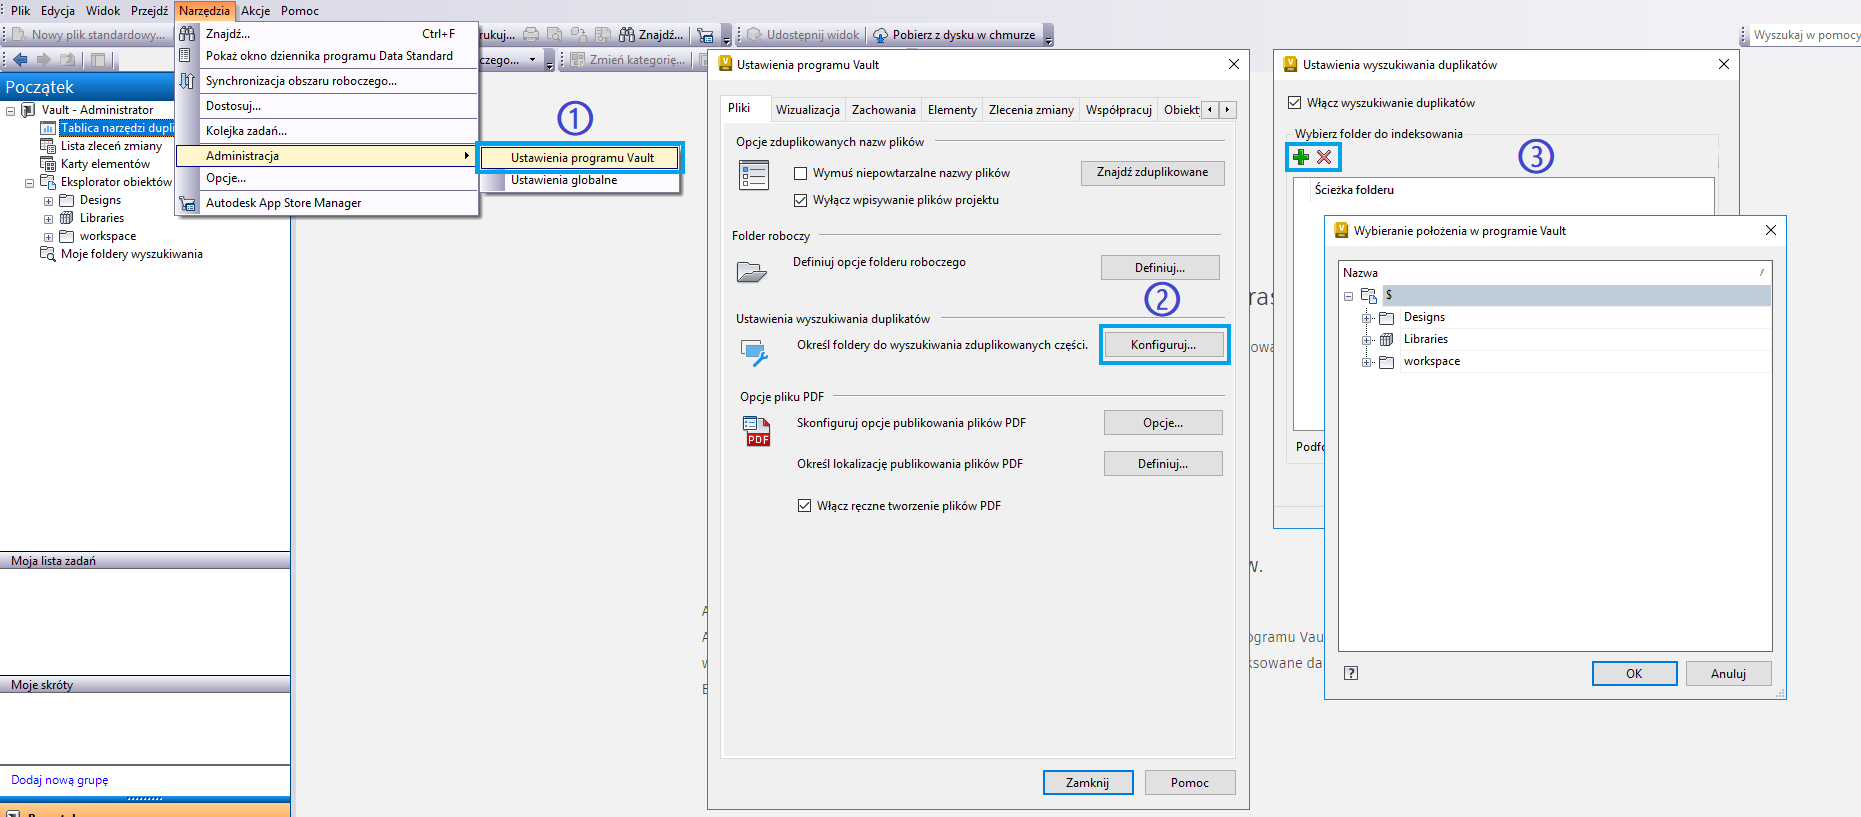Click the Tablica narzędzi dashboard icon
1861x817 pixels.
[x=48, y=128]
